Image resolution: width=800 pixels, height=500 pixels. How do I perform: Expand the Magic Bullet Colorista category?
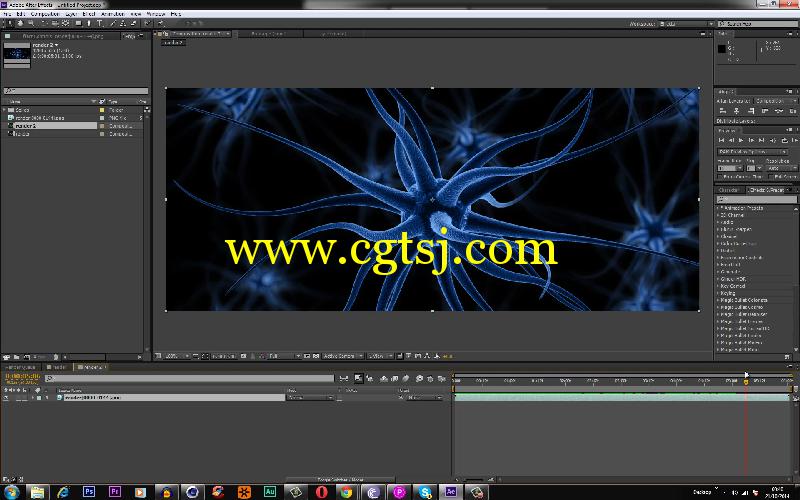(x=718, y=301)
